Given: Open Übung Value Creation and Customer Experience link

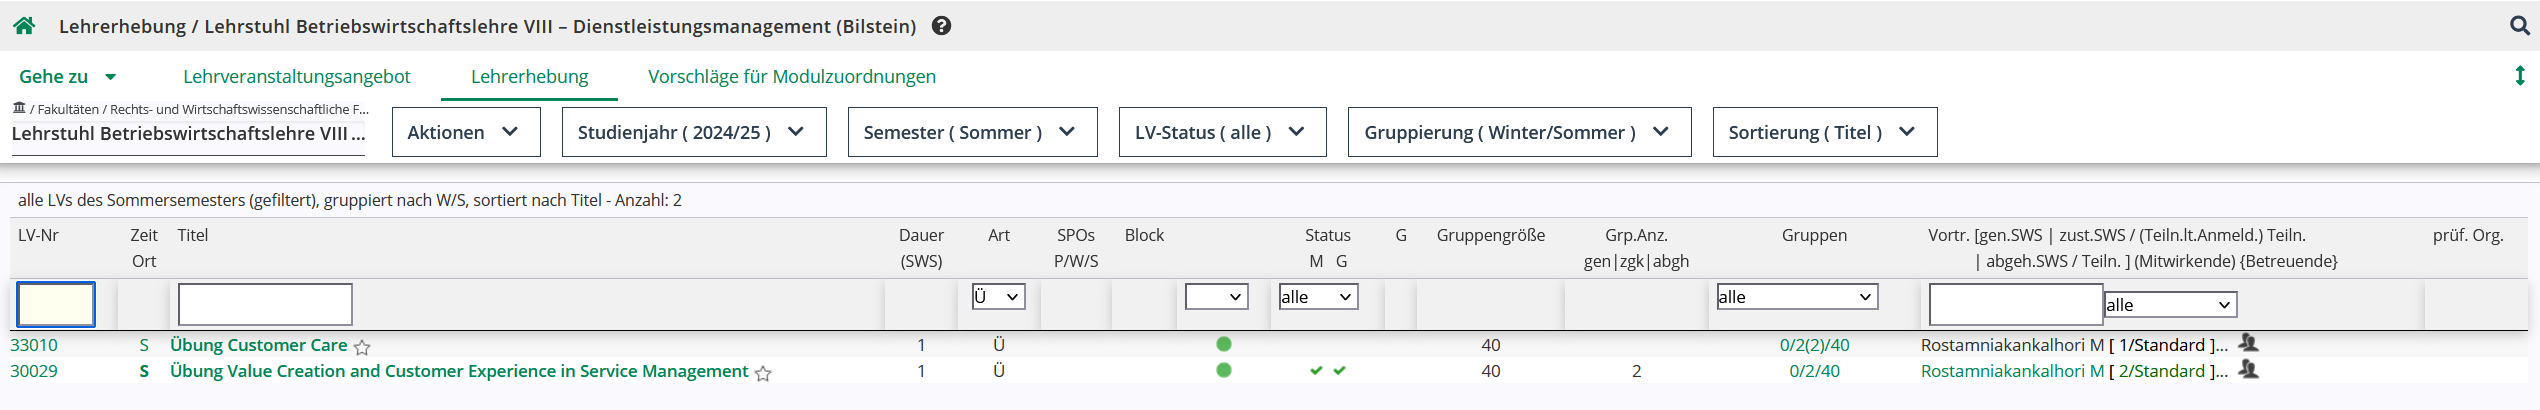Looking at the screenshot, I should (x=459, y=371).
